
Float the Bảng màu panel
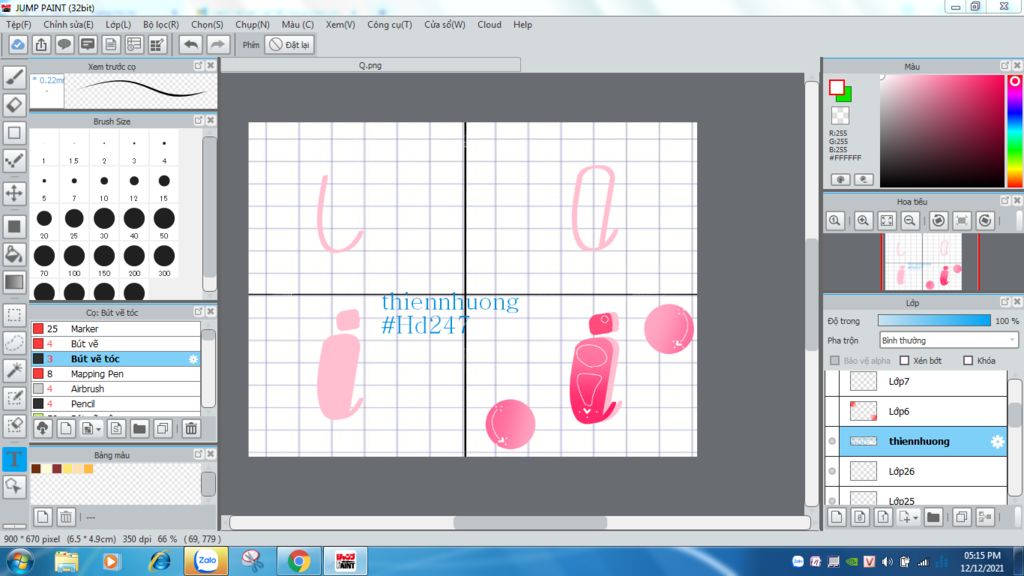[x=199, y=454]
